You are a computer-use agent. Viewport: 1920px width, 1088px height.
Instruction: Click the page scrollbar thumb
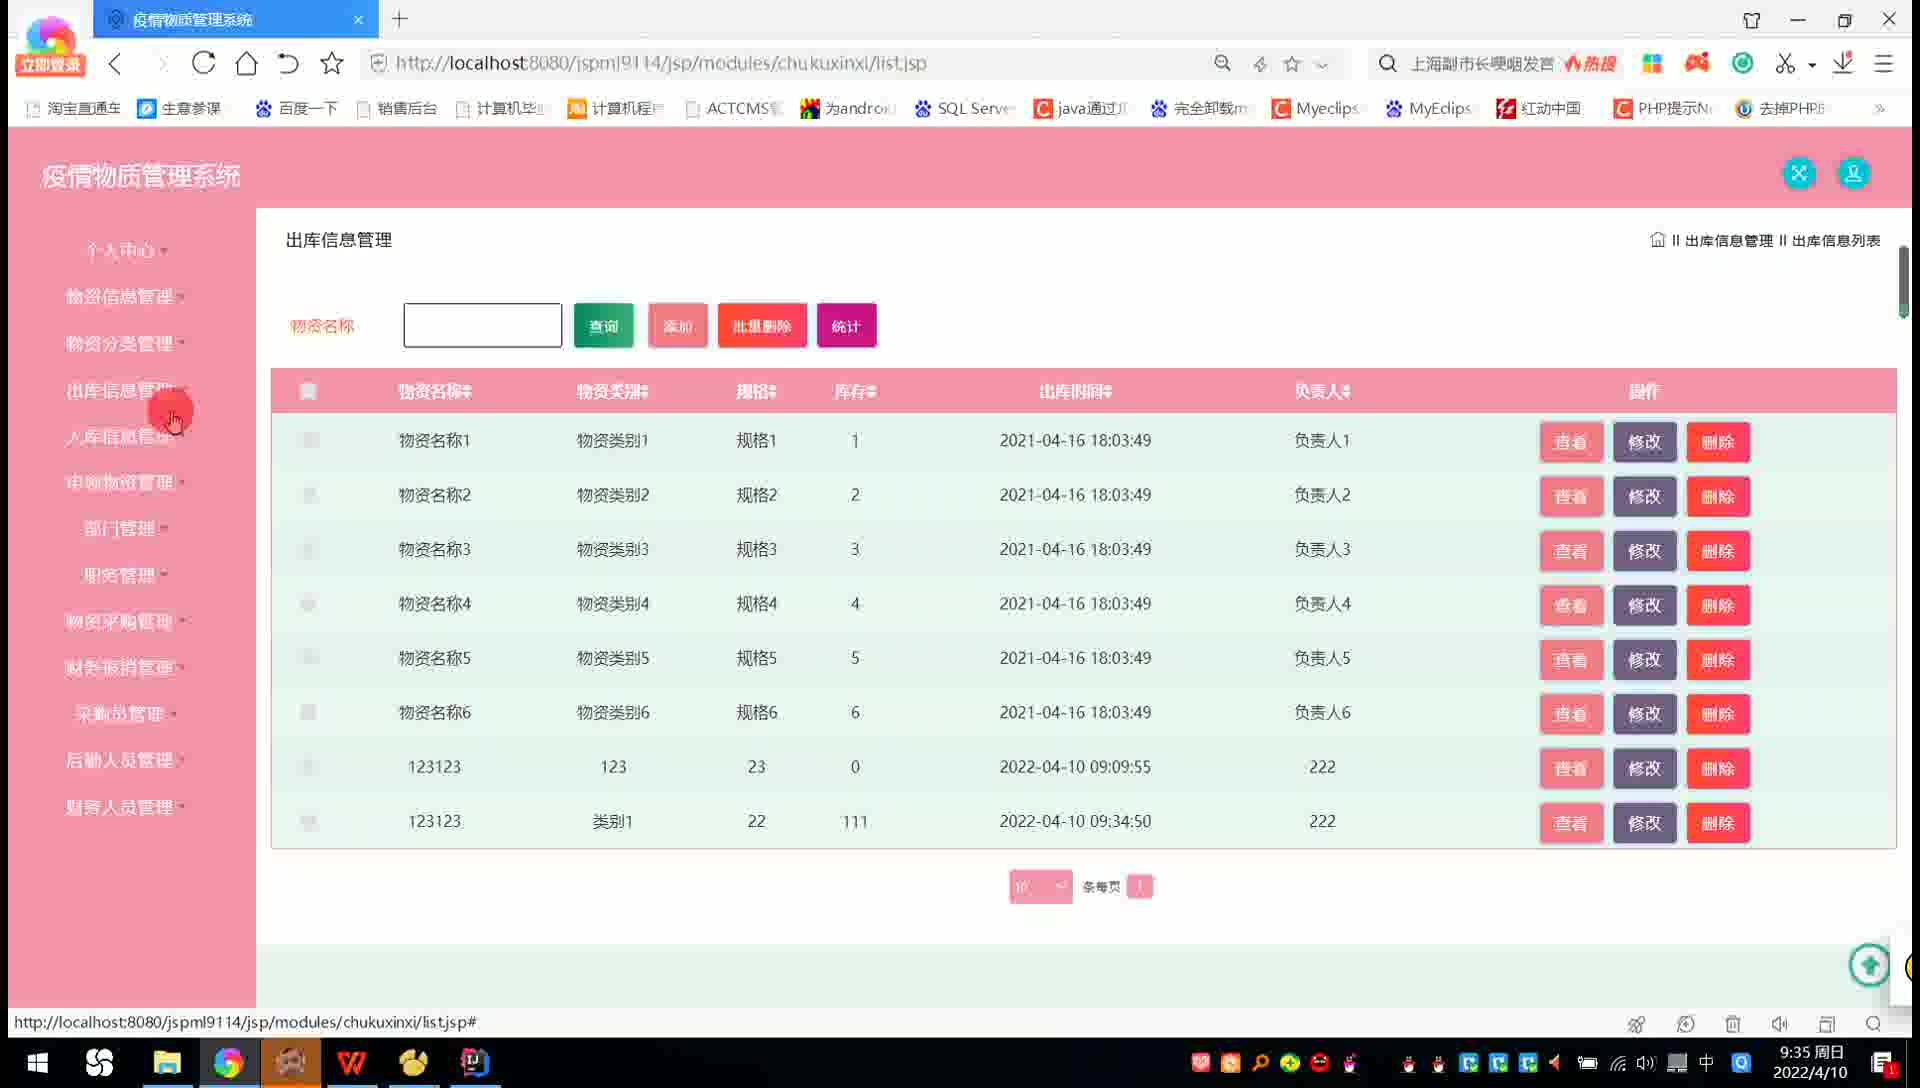pos(1903,282)
